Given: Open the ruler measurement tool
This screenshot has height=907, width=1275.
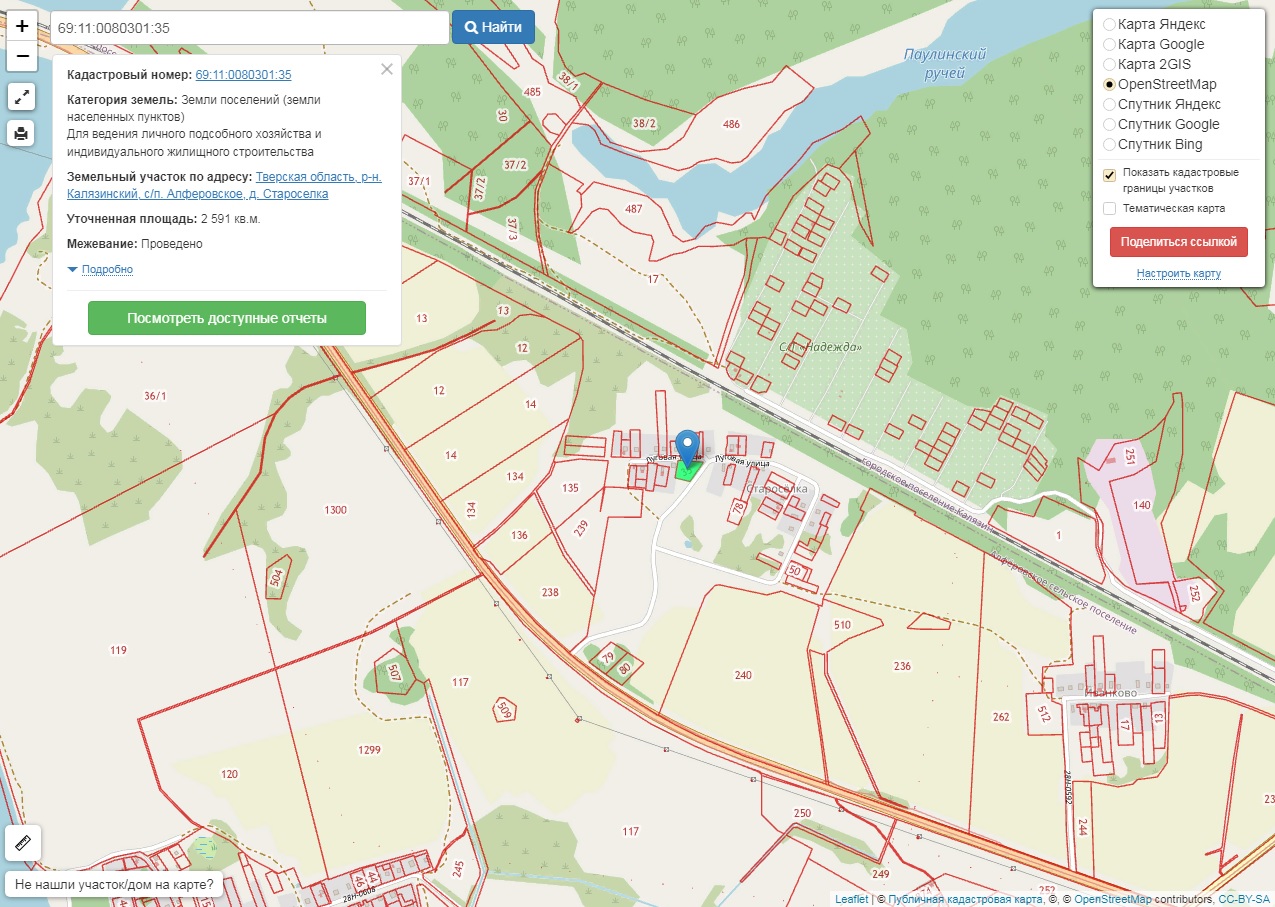Looking at the screenshot, I should [x=22, y=843].
